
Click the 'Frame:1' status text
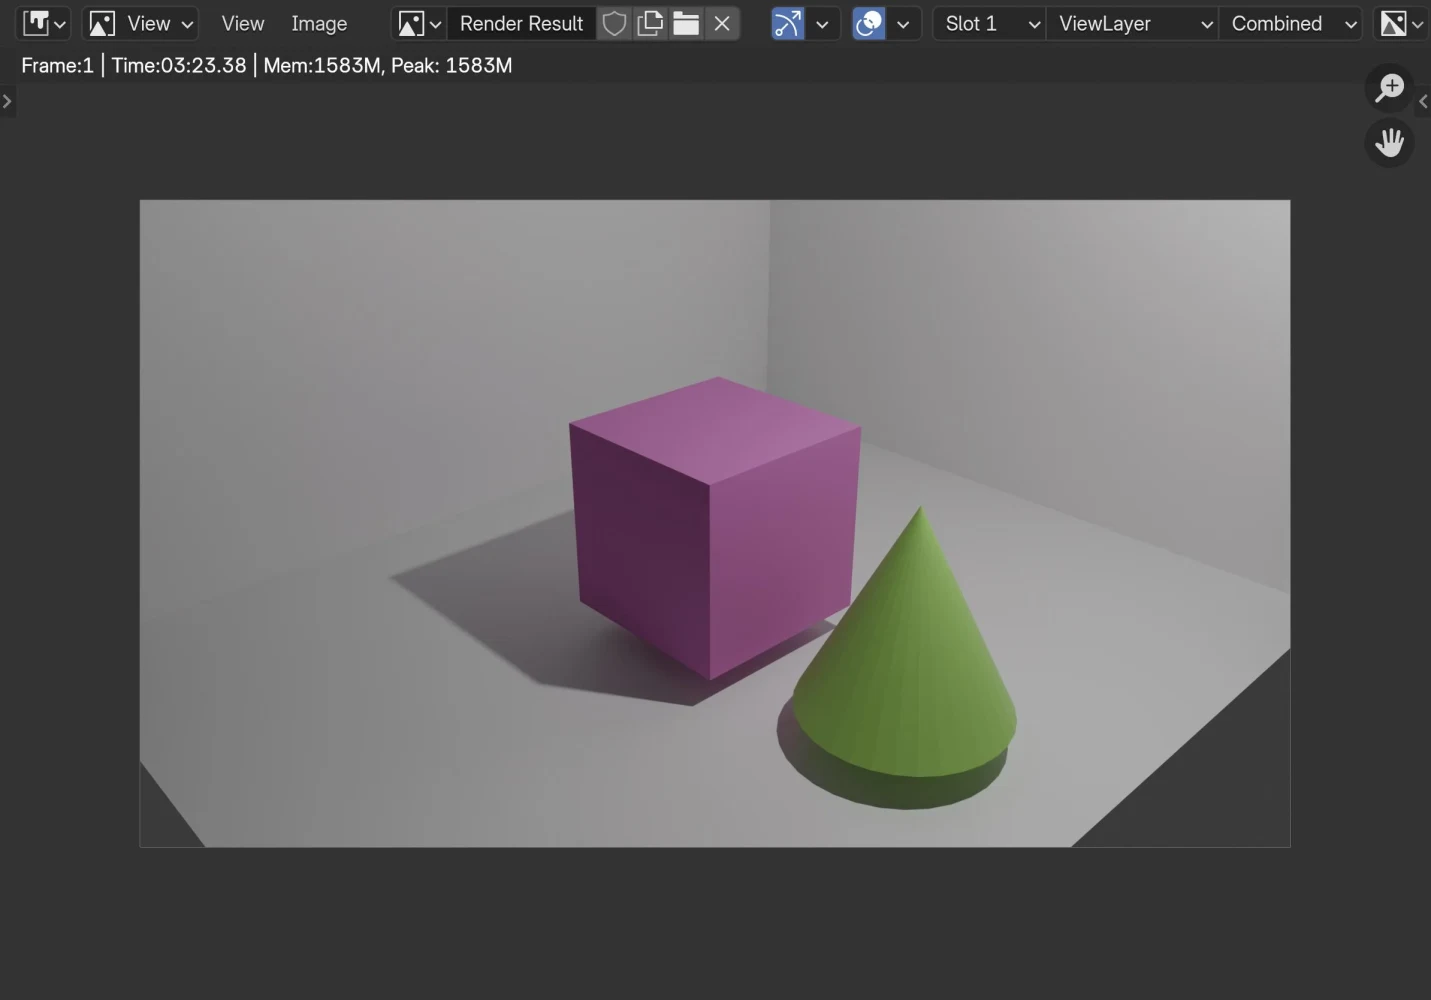click(x=57, y=65)
